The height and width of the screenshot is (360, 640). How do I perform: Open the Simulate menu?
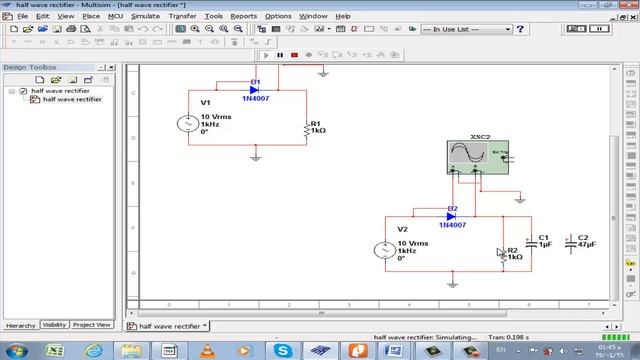tap(145, 16)
